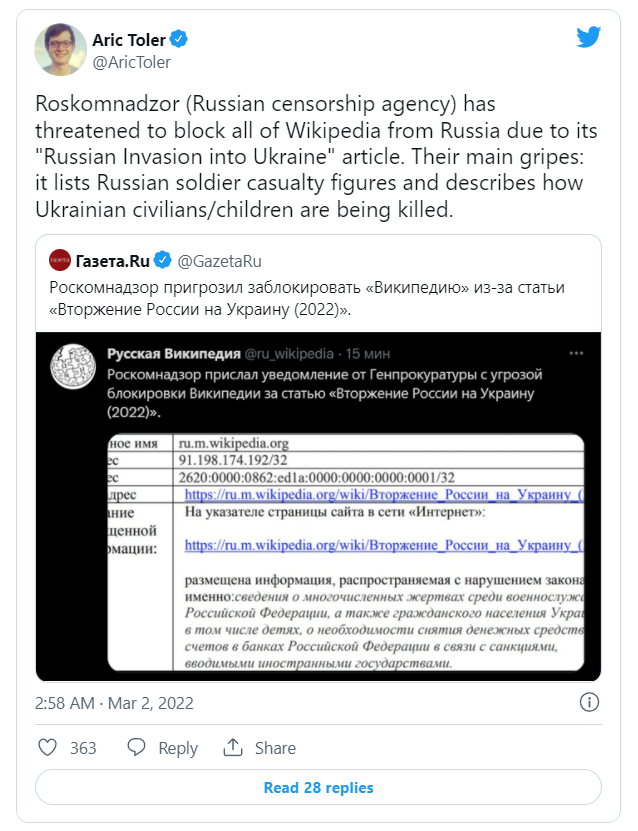Open the Aric Toler display name
The height and width of the screenshot is (831, 638).
click(128, 40)
